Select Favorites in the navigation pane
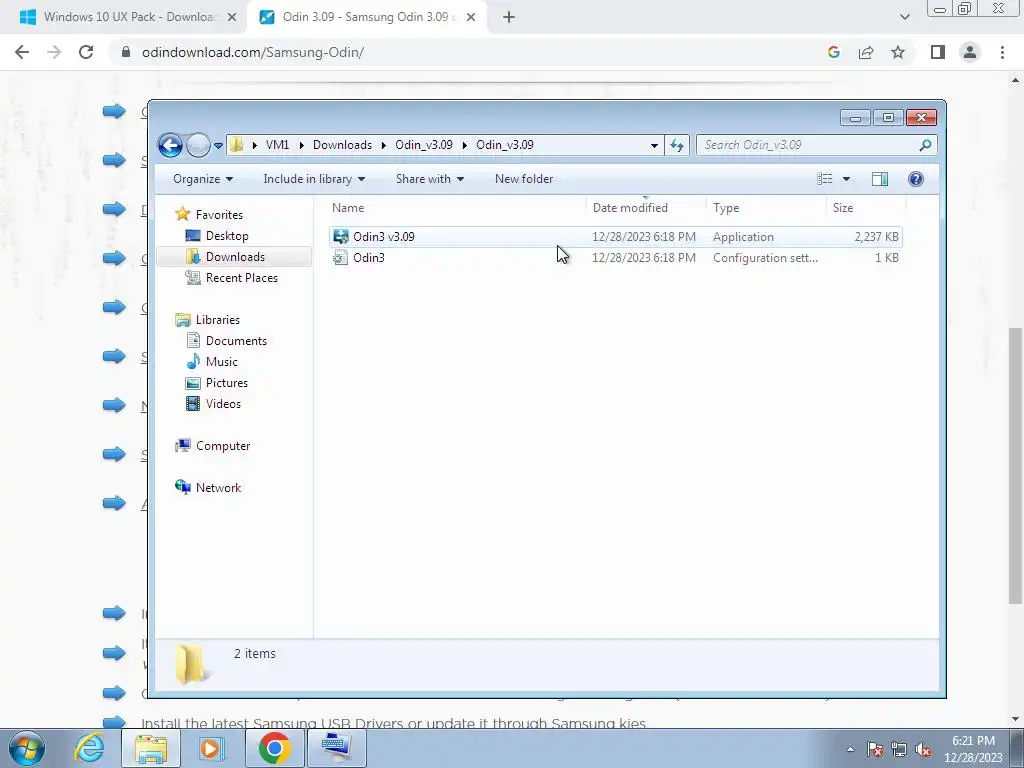The height and width of the screenshot is (768, 1024). click(x=219, y=215)
